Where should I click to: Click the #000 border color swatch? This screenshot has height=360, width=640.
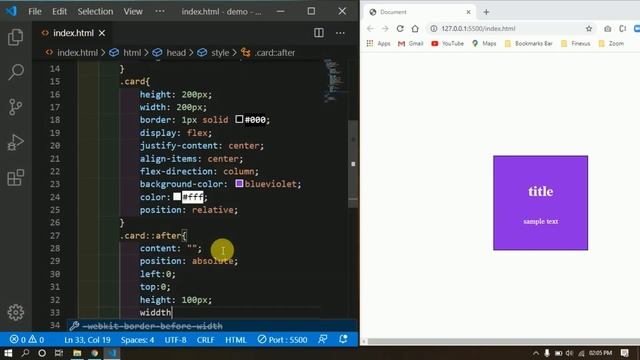click(239, 119)
